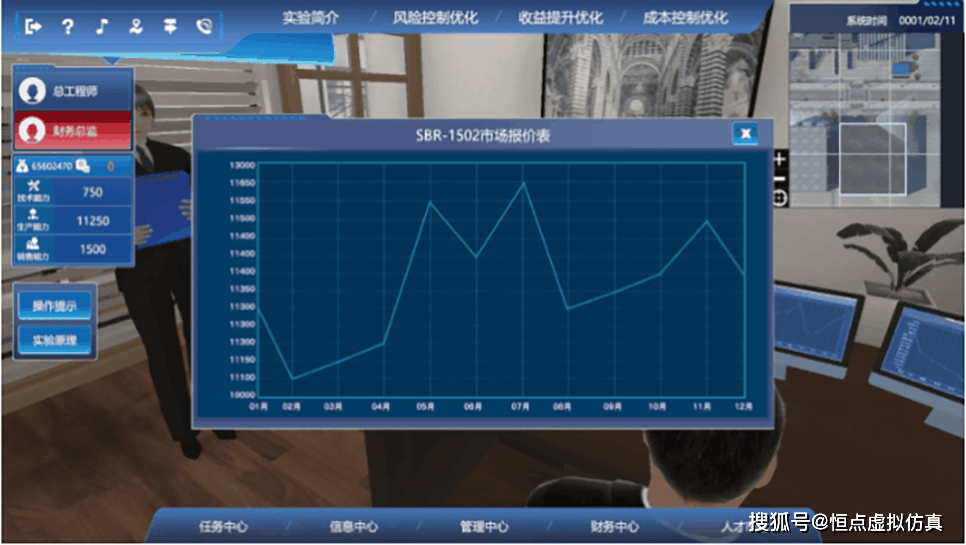Close the SBR-1502 市场报价表 chart window
Image resolution: width=966 pixels, height=545 pixels.
click(x=744, y=134)
